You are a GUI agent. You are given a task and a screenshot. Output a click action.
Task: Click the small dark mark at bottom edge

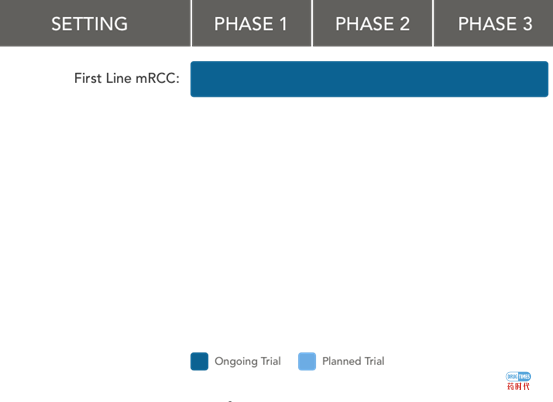pos(230,401)
